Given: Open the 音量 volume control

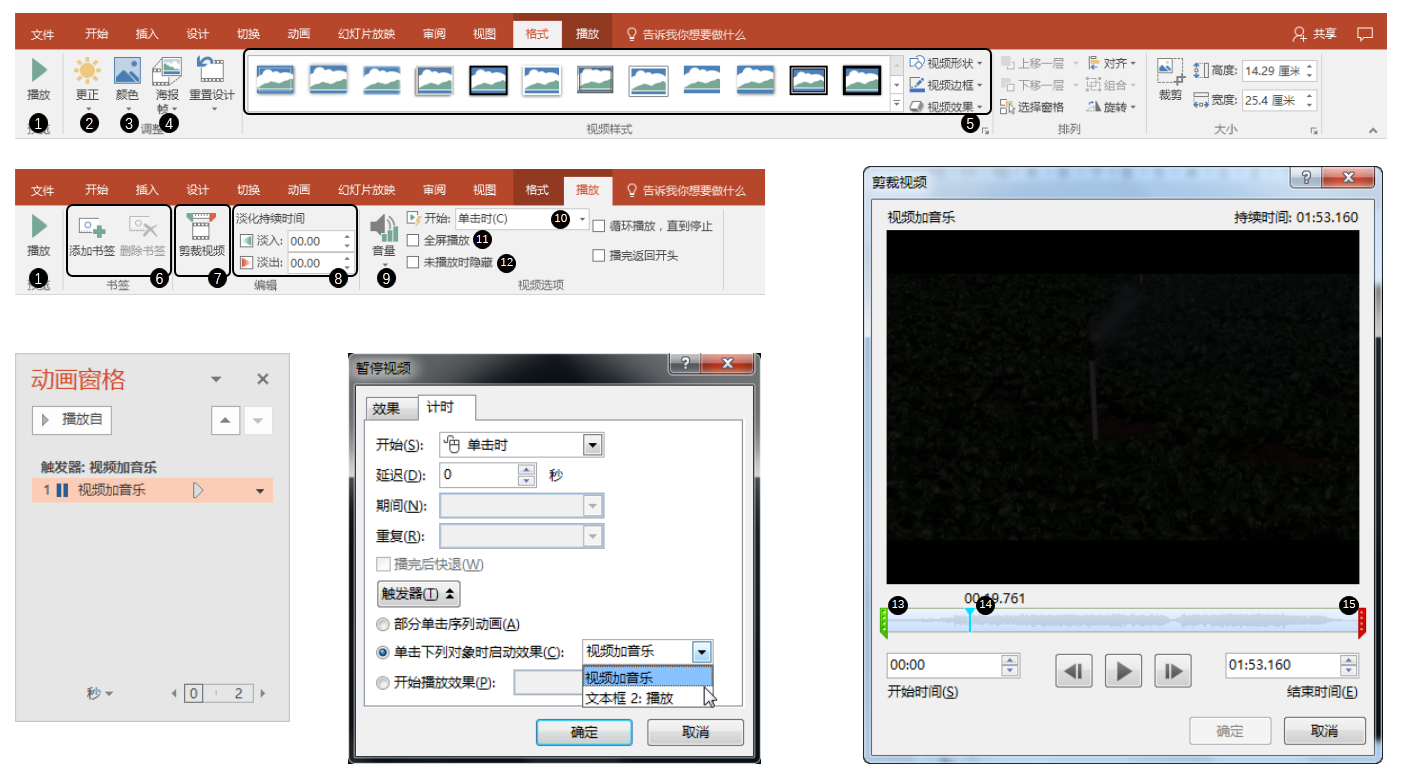Looking at the screenshot, I should coord(384,240).
